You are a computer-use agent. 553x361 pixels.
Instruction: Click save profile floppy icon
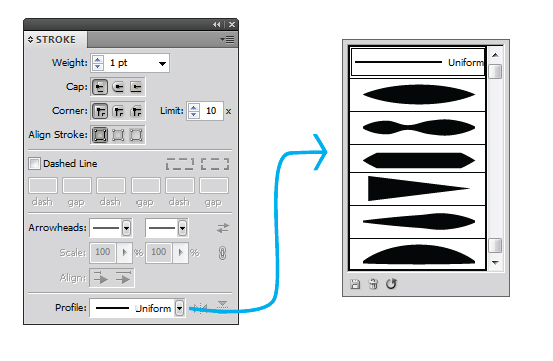click(355, 284)
